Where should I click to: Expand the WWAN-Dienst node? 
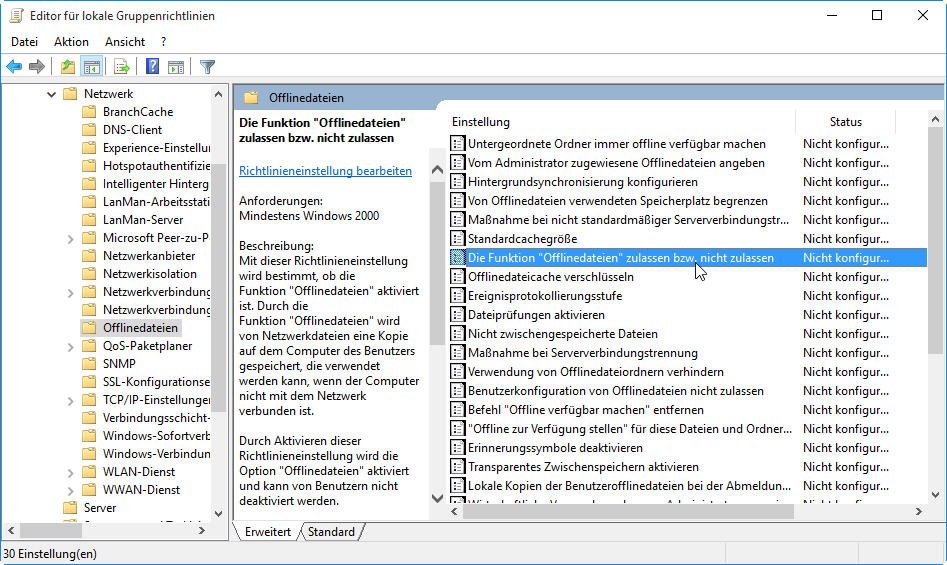tap(71, 490)
